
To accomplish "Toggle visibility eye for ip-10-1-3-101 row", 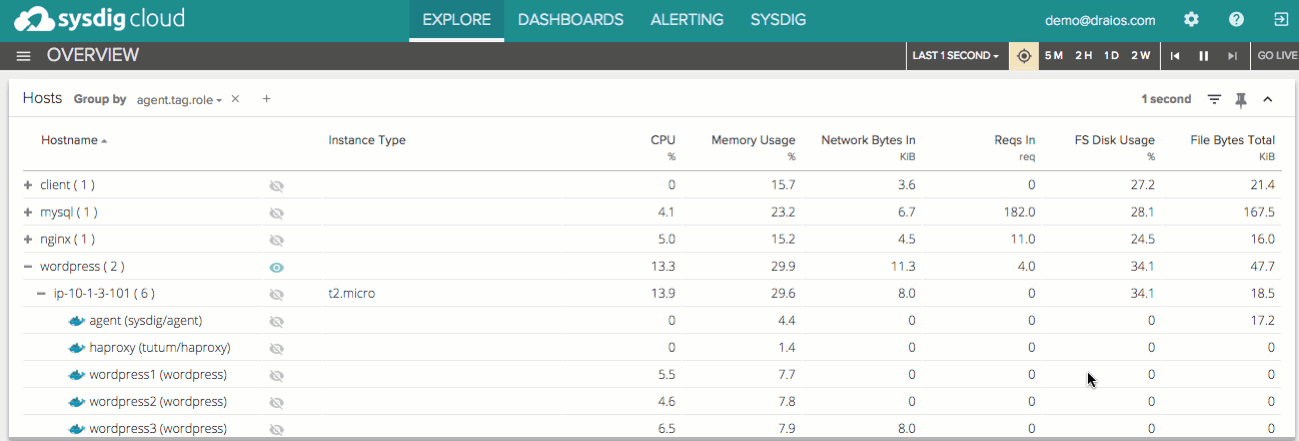I will [x=277, y=294].
